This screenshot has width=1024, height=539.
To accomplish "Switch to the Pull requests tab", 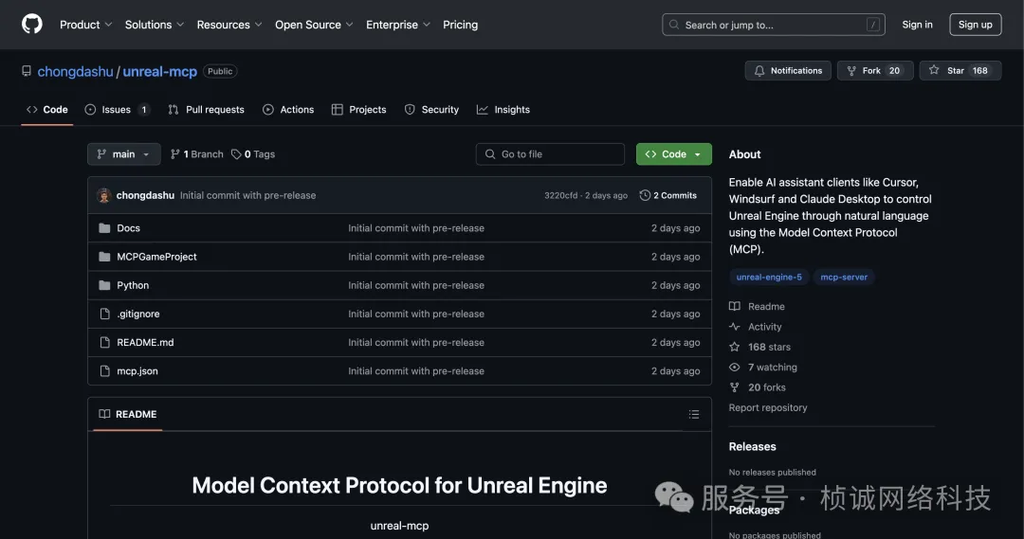I will click(x=206, y=110).
